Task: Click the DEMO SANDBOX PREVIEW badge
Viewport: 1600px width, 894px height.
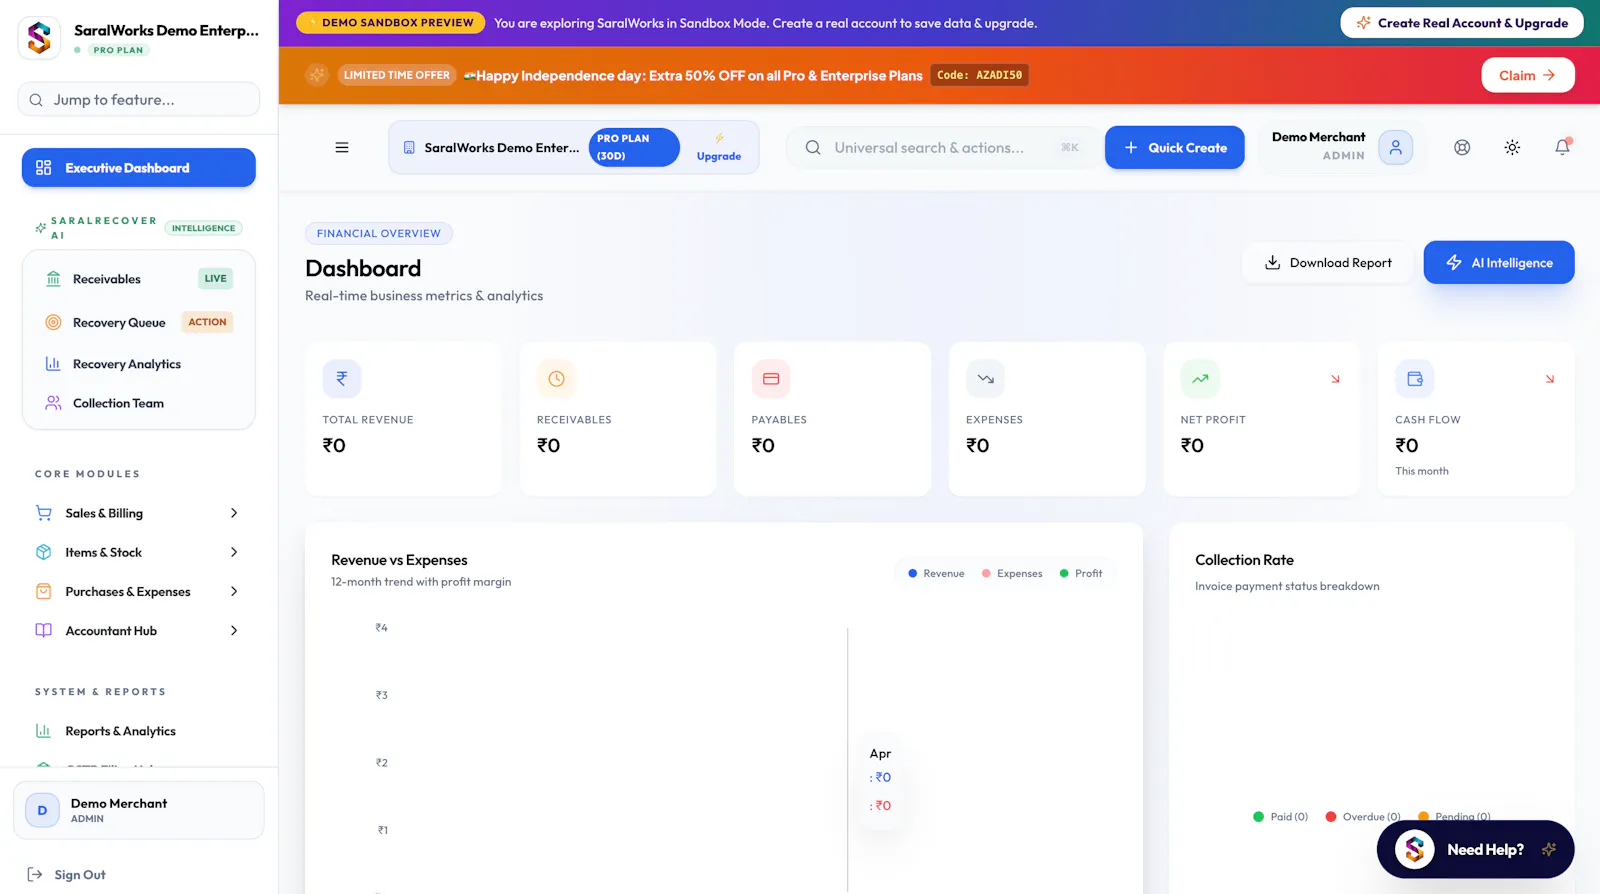Action: point(391,23)
